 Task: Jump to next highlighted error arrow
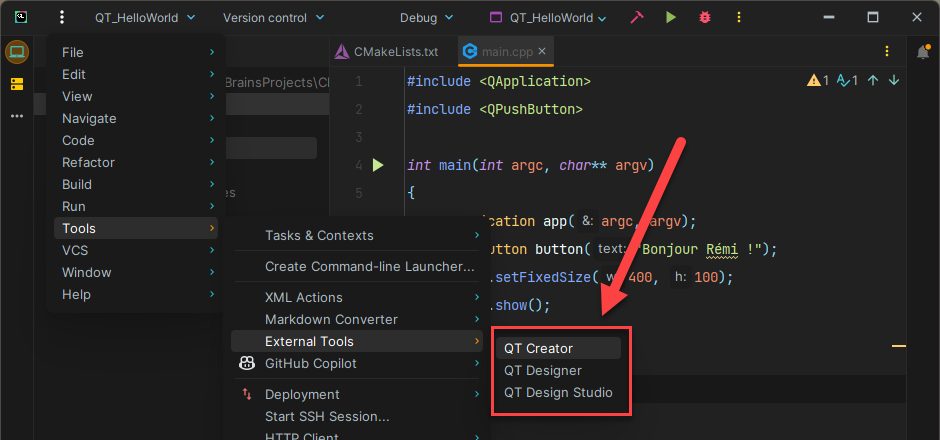pyautogui.click(x=893, y=81)
